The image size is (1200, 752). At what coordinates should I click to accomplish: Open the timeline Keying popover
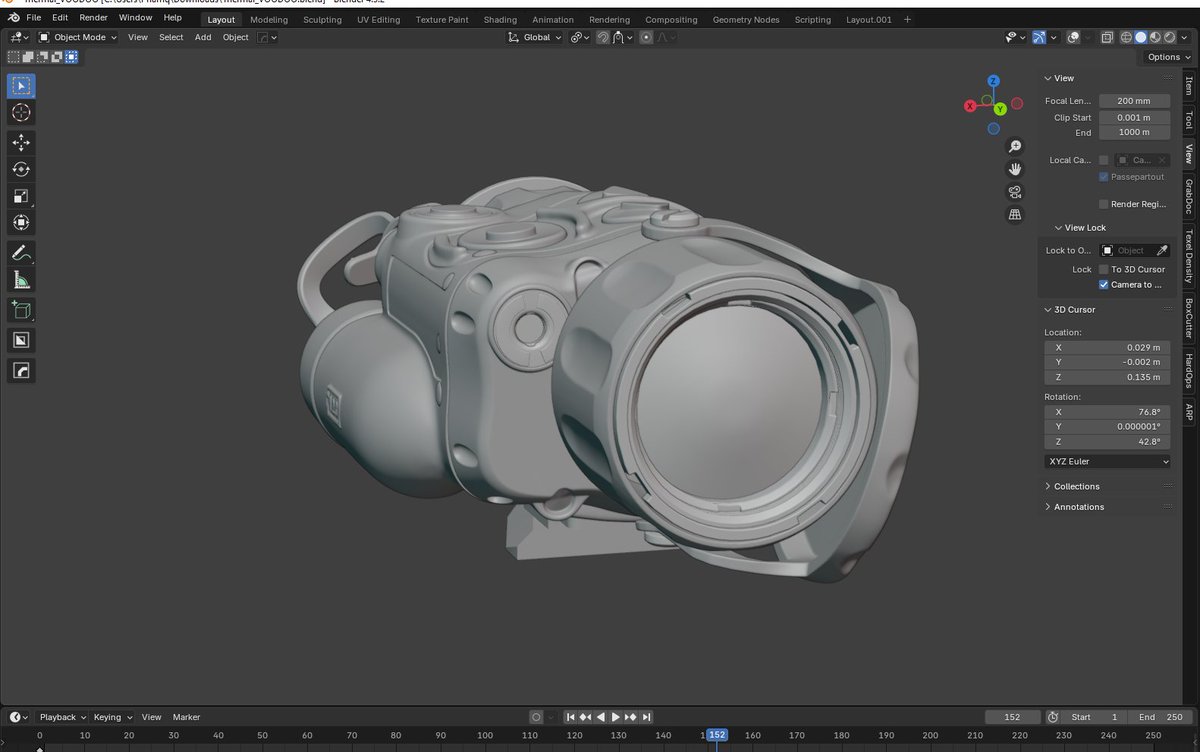click(112, 717)
